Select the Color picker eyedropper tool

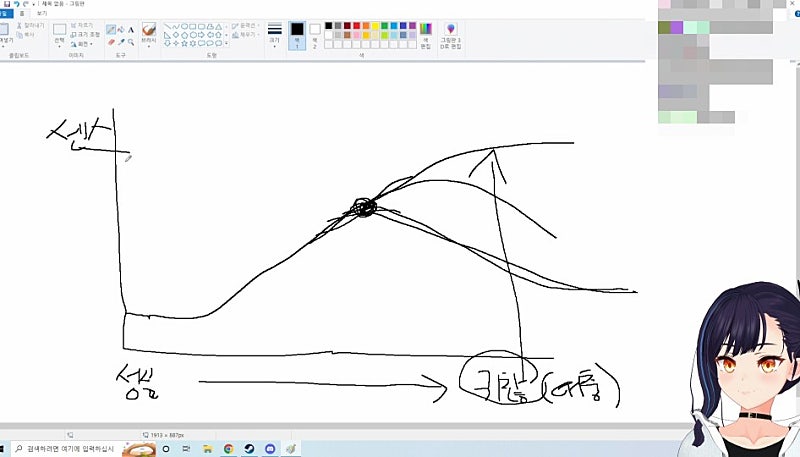[121, 42]
